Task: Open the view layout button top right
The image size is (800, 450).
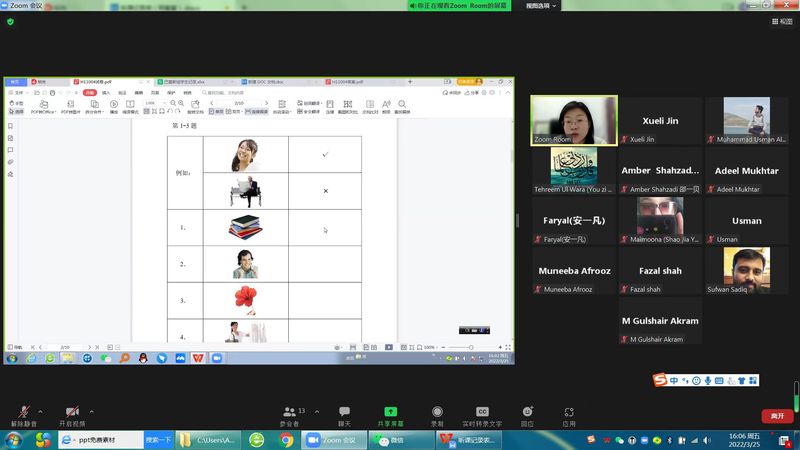Action: click(x=782, y=21)
